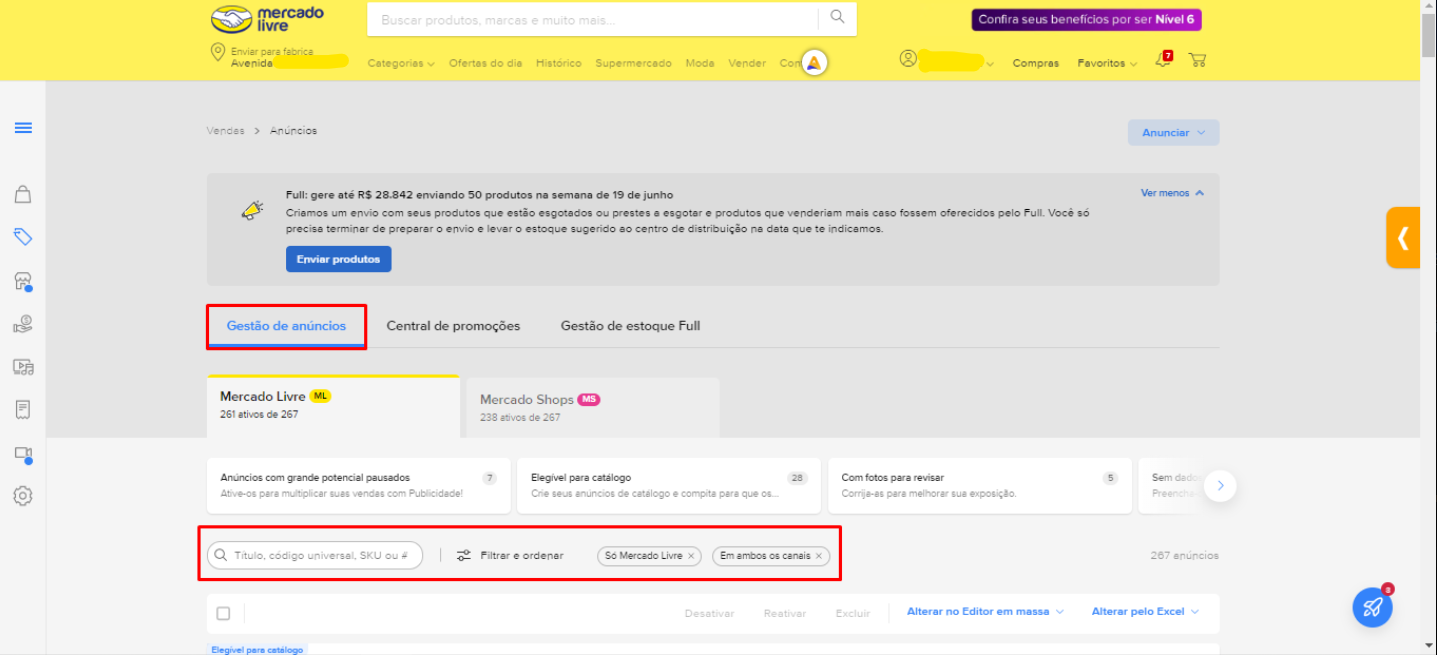Click the Mercado Livre logo
The image size is (1437, 655).
coord(268,19)
